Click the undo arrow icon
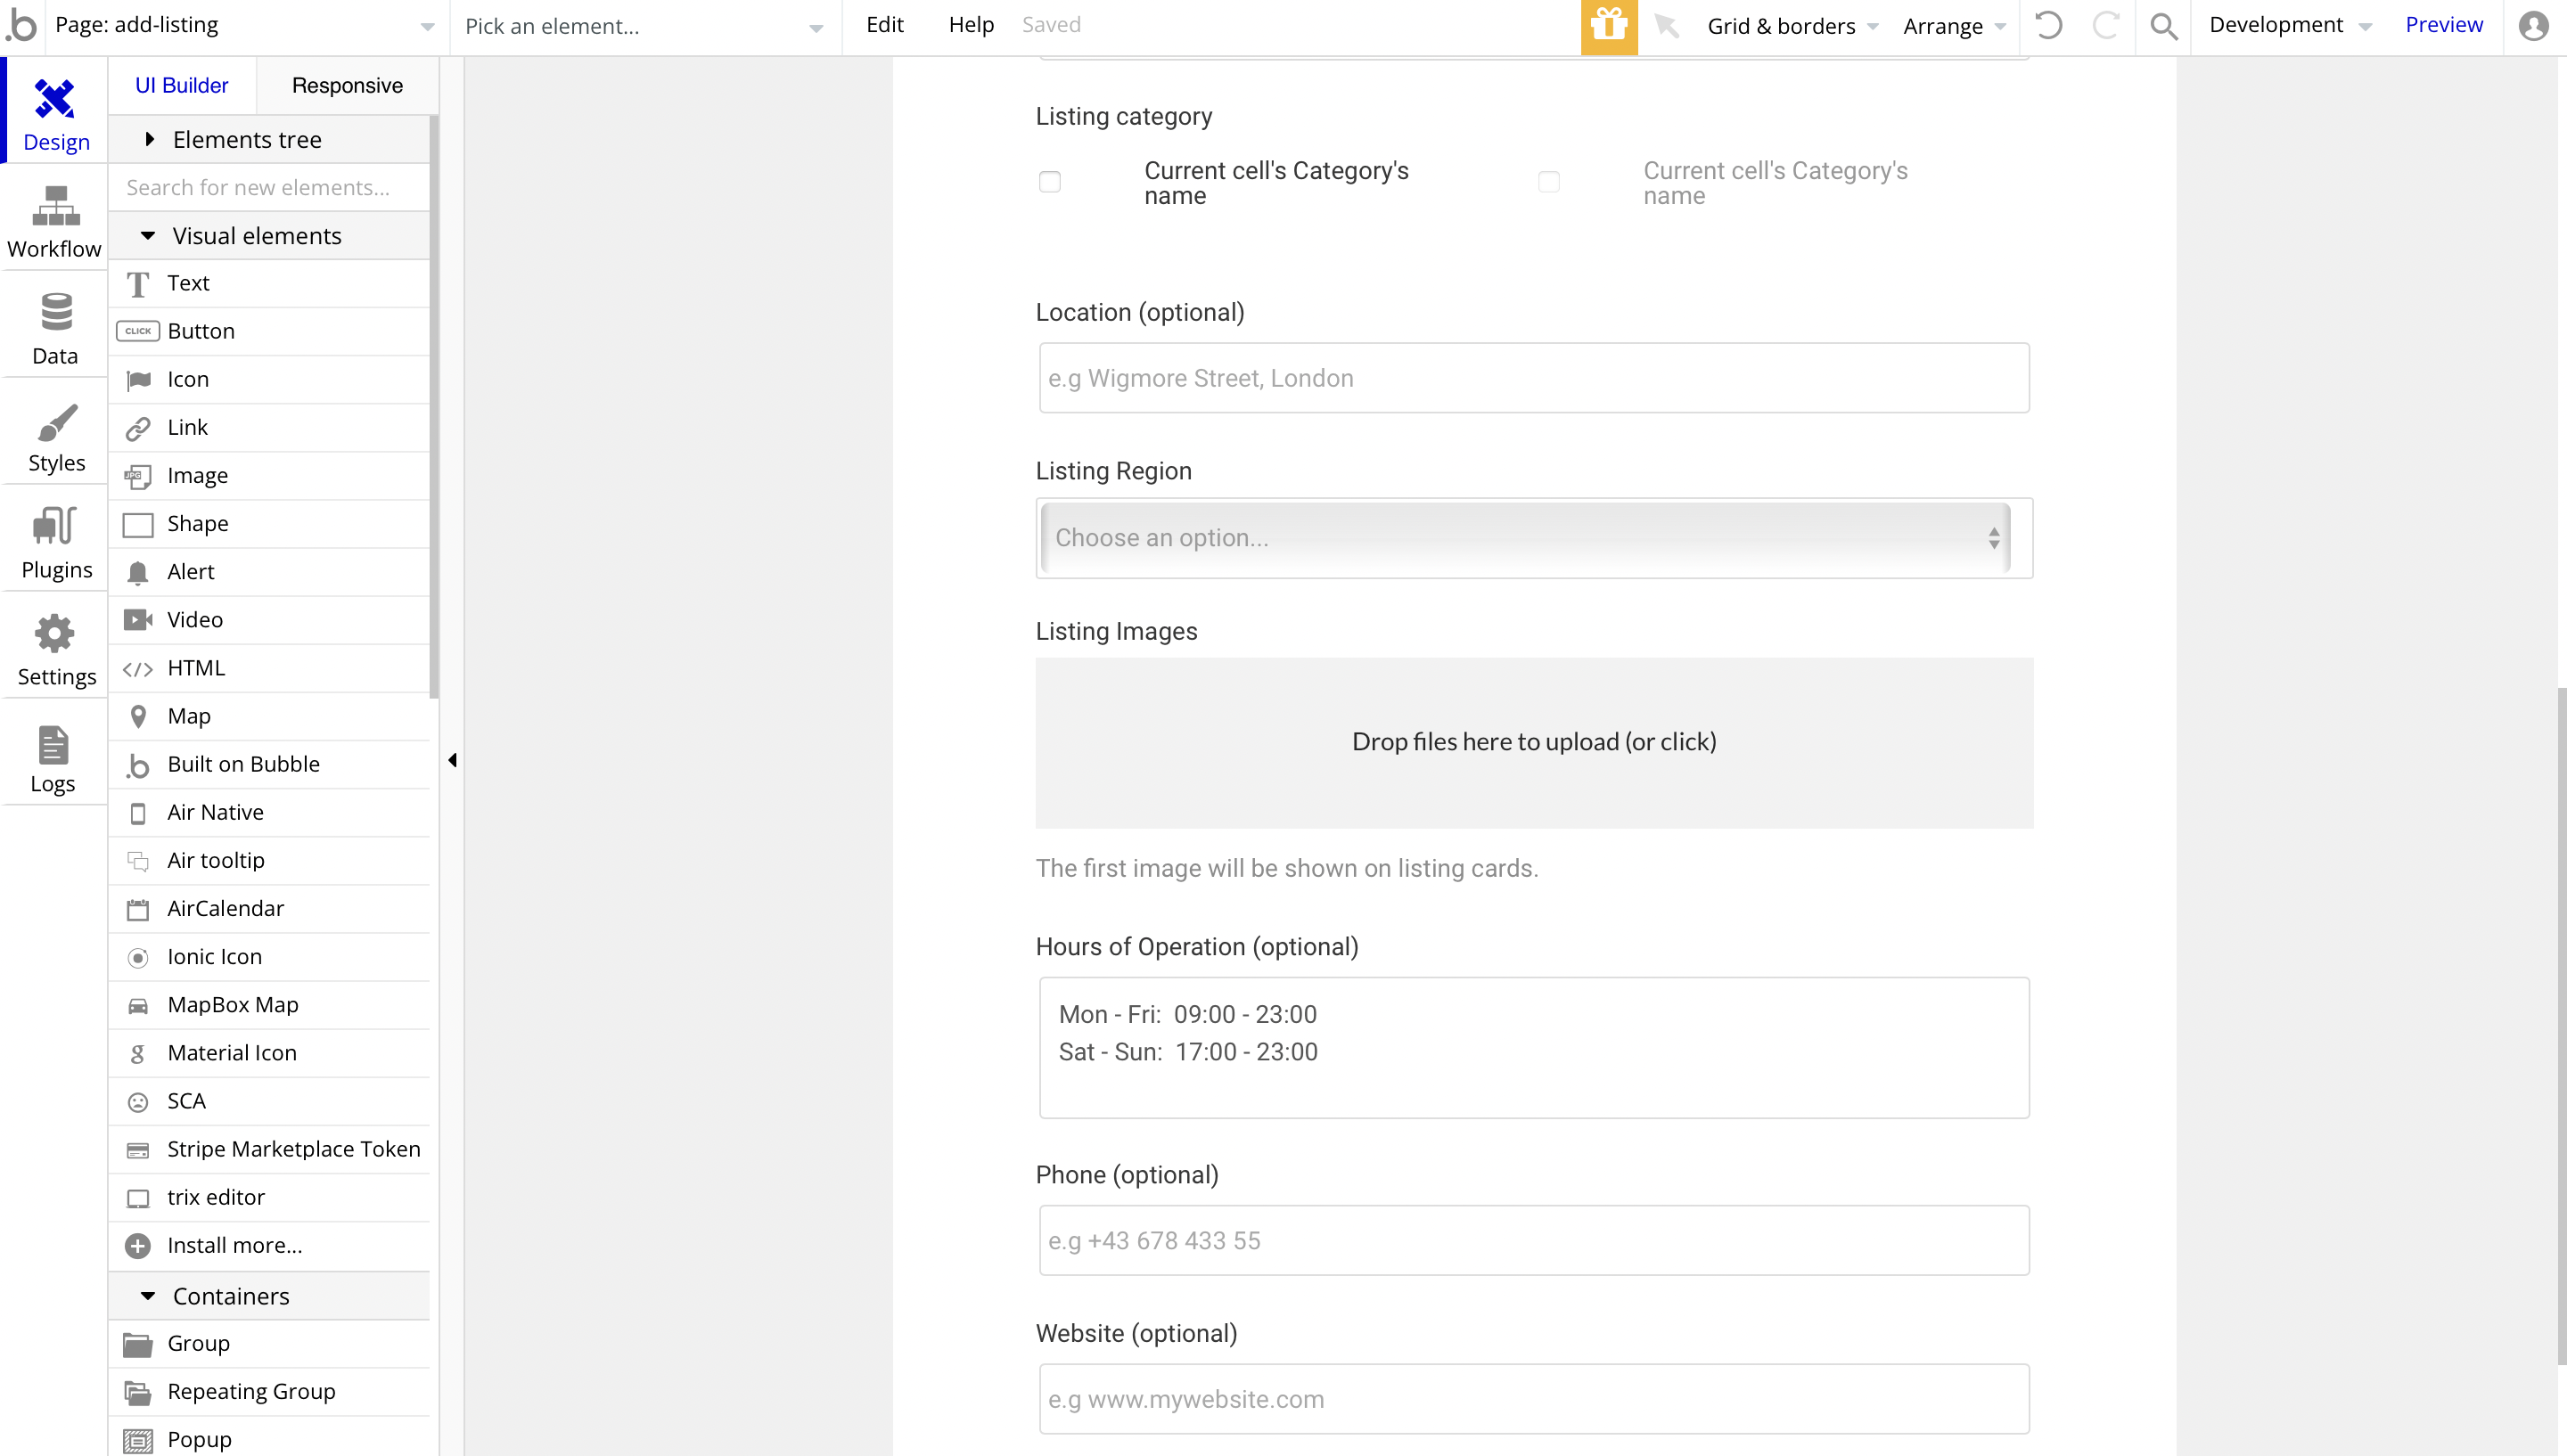The width and height of the screenshot is (2567, 1456). [2048, 26]
